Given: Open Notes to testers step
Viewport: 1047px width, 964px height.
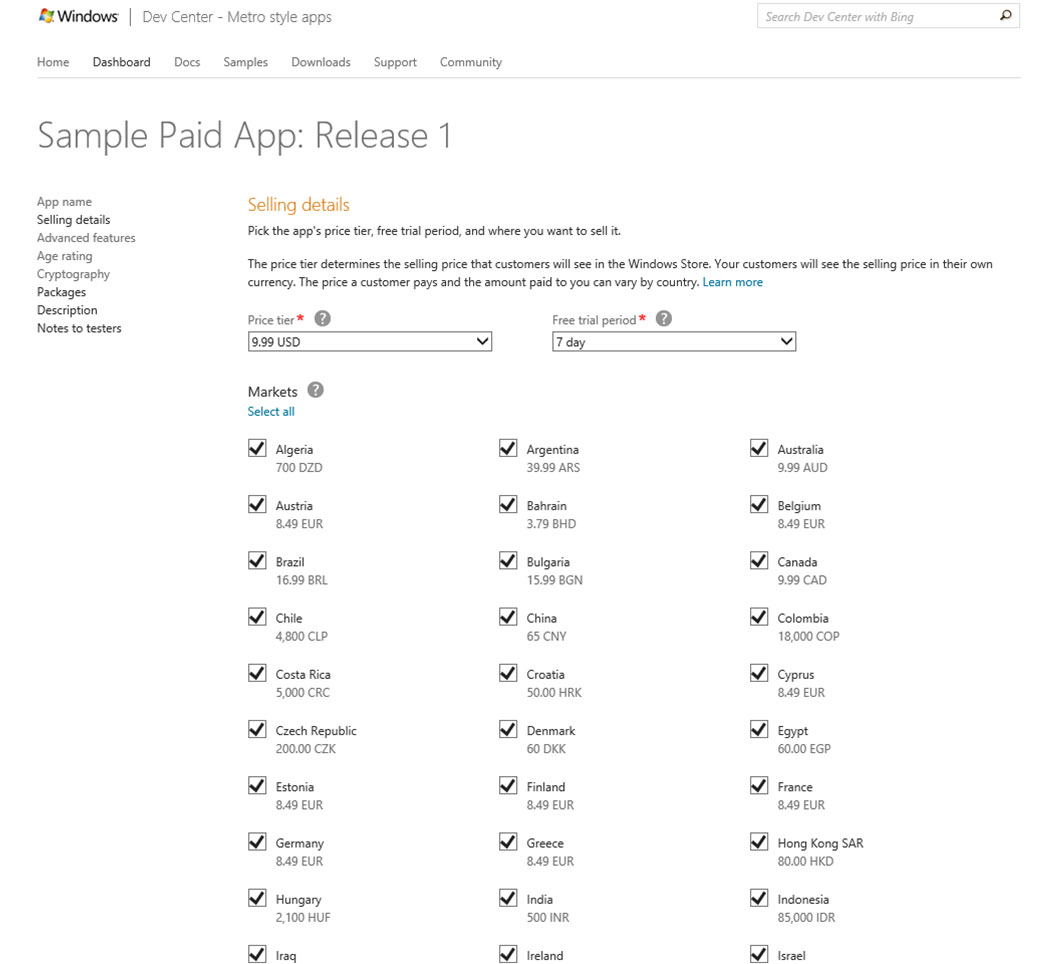Looking at the screenshot, I should pos(79,328).
